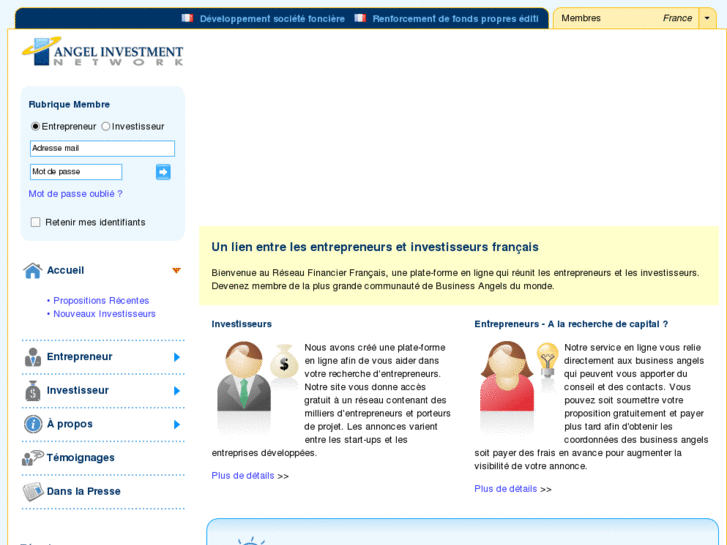Click the Rubrique Membre heading
Screen dimensions: 727x545
[69, 104]
